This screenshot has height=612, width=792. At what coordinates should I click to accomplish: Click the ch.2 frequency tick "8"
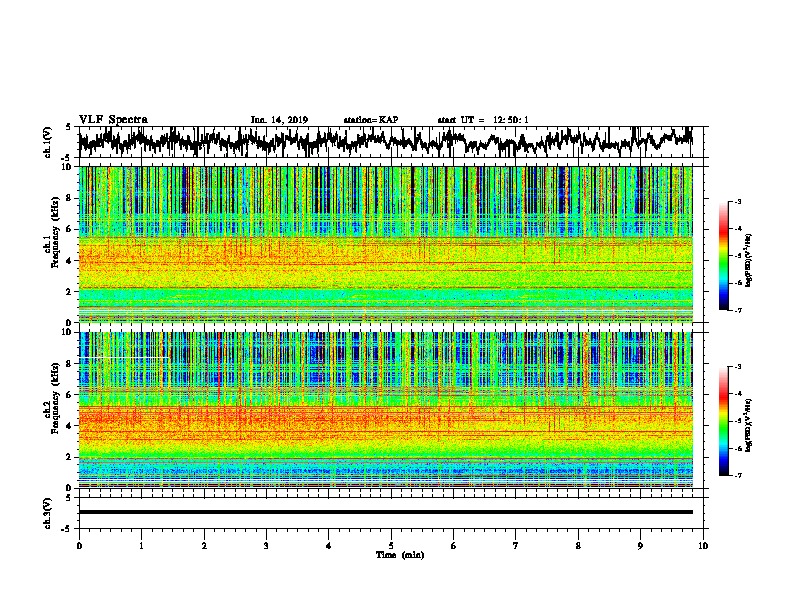(x=70, y=364)
